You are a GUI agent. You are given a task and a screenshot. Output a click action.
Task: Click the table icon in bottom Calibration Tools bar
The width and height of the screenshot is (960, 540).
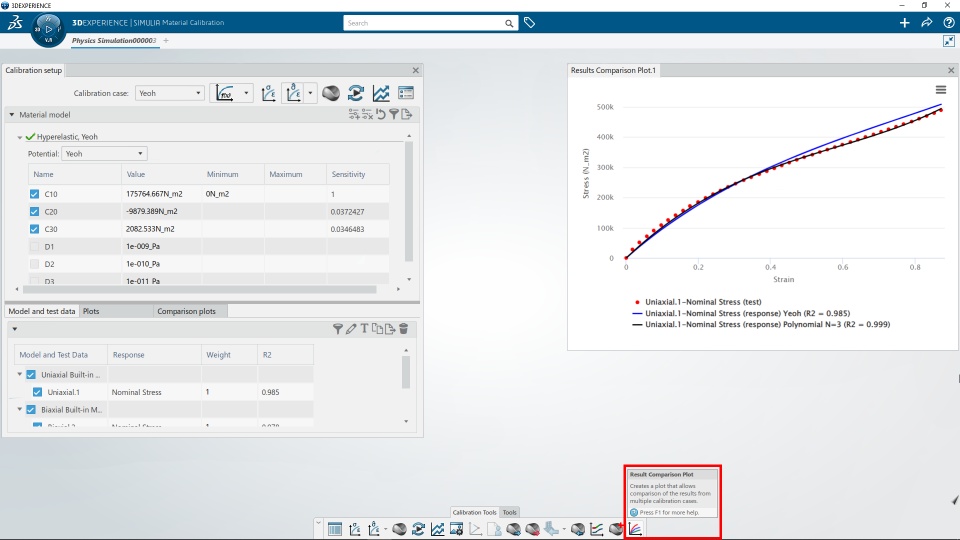pyautogui.click(x=335, y=529)
